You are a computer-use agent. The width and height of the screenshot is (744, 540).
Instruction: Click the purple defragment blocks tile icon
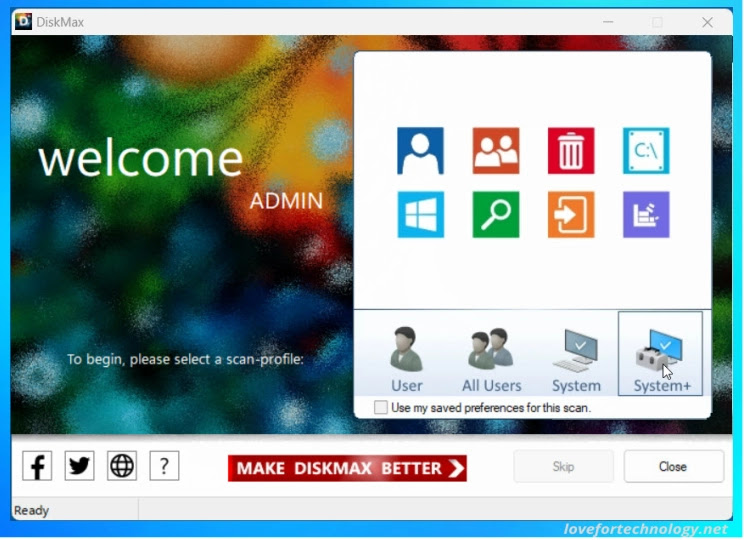pyautogui.click(x=646, y=214)
